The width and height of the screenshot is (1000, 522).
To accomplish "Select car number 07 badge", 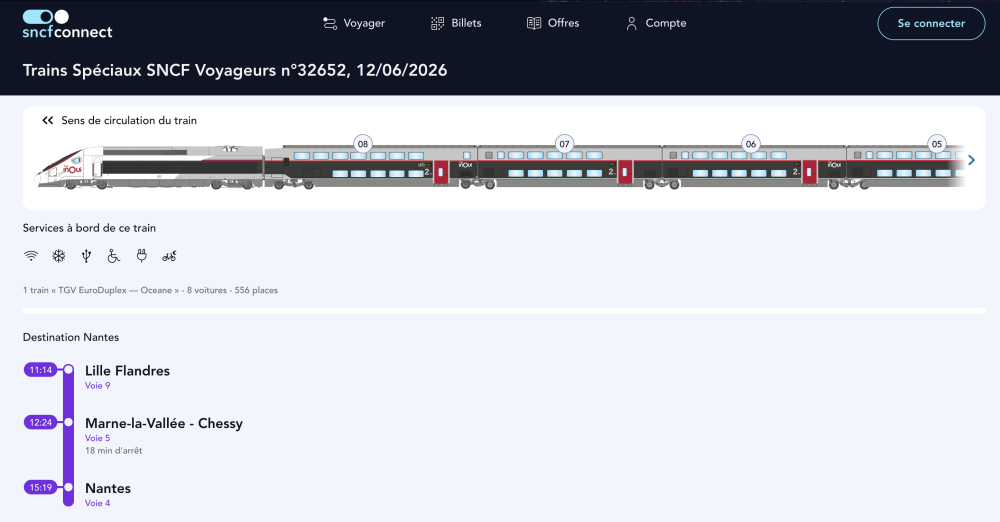I will (564, 144).
